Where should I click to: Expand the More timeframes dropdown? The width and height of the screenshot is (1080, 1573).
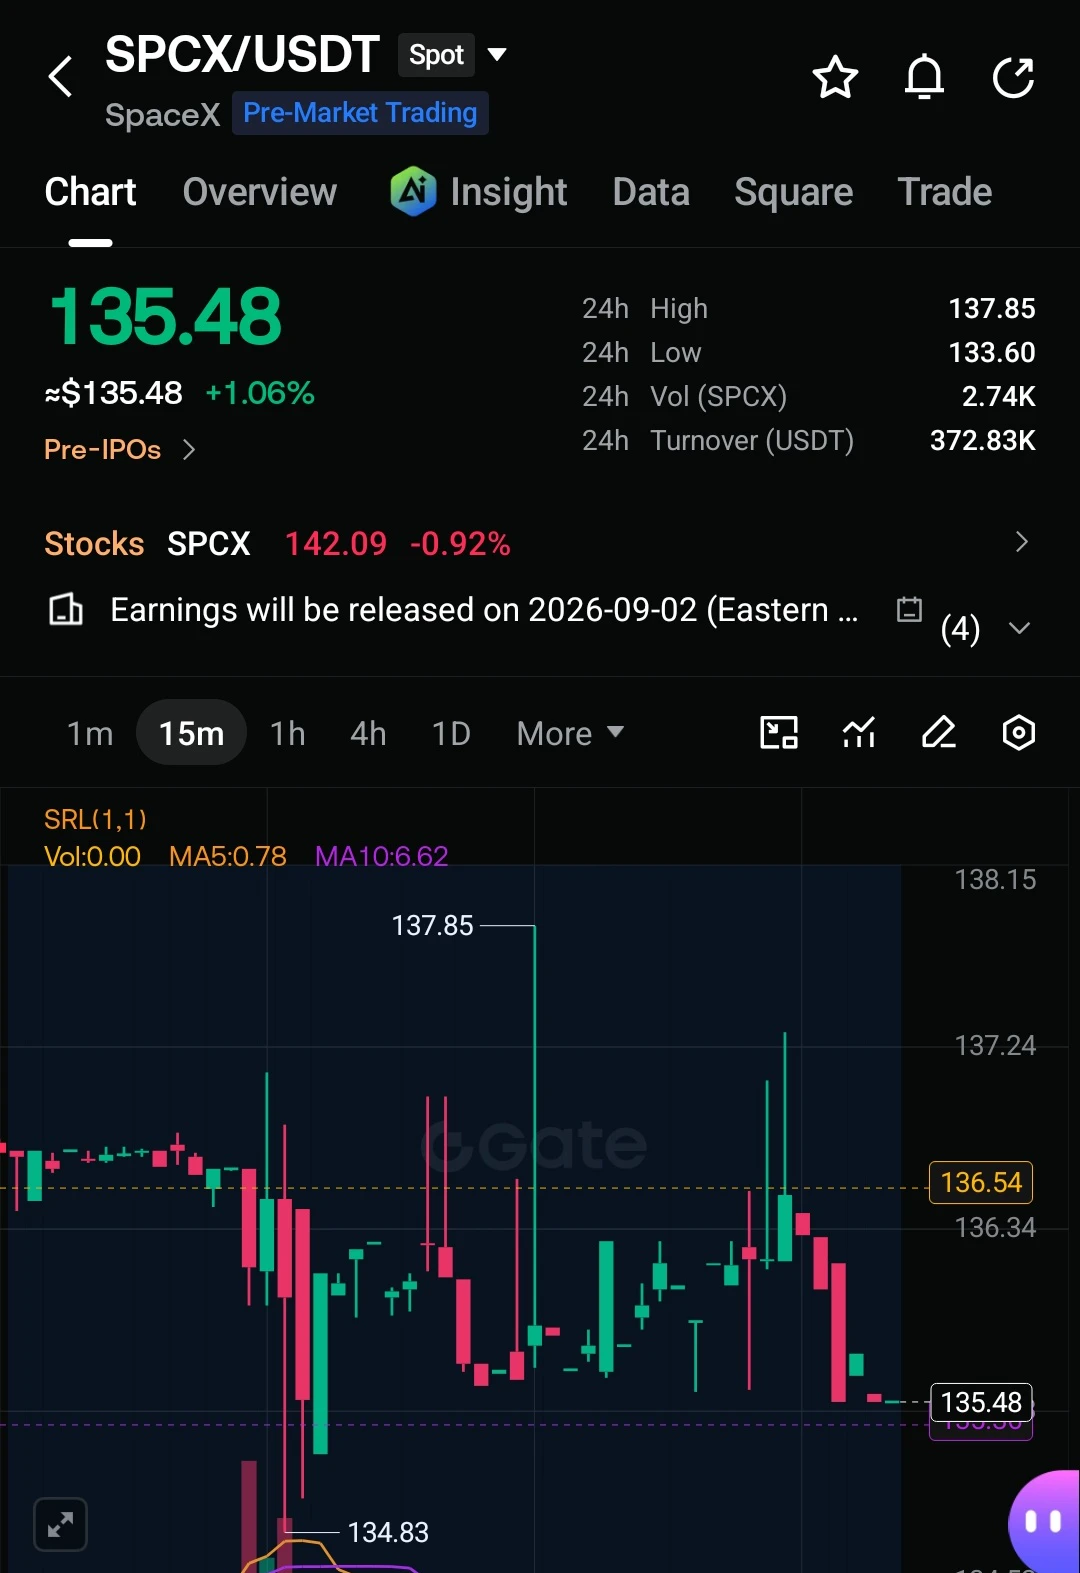[570, 734]
